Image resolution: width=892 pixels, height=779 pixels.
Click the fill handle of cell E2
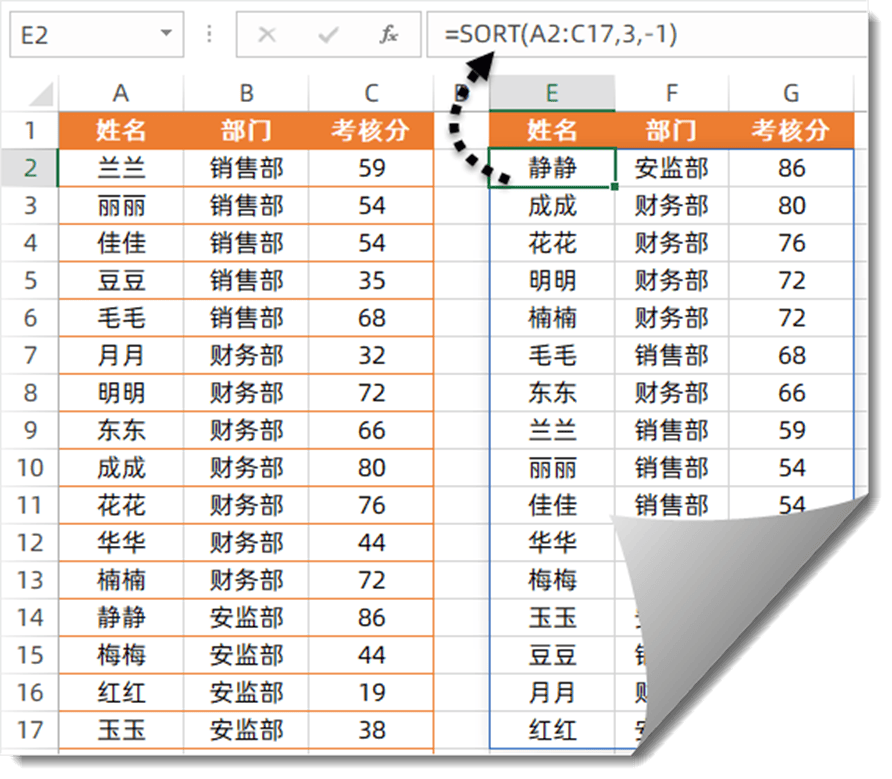pos(614,186)
